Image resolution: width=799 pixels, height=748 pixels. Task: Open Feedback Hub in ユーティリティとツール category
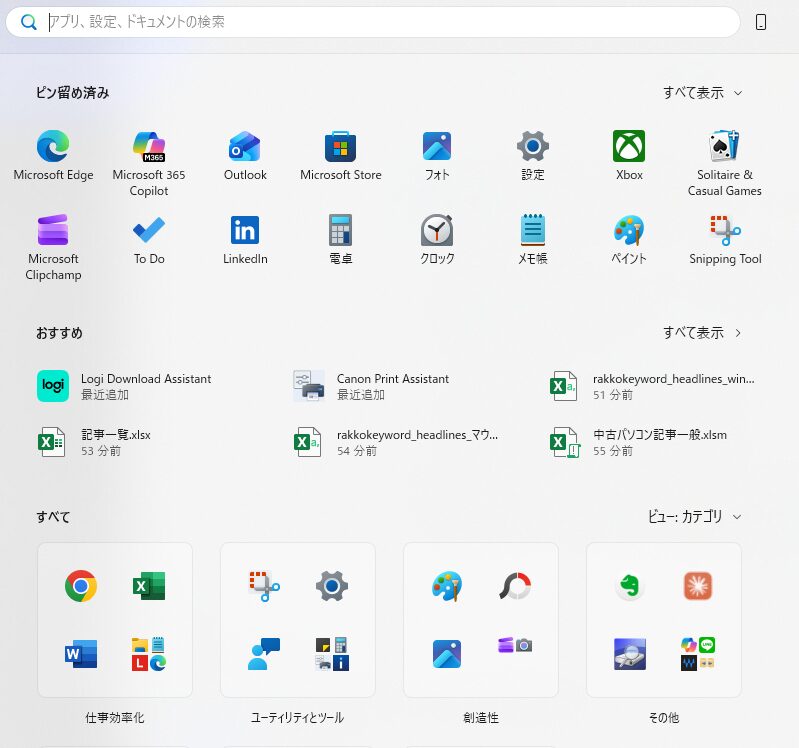pyautogui.click(x=264, y=654)
